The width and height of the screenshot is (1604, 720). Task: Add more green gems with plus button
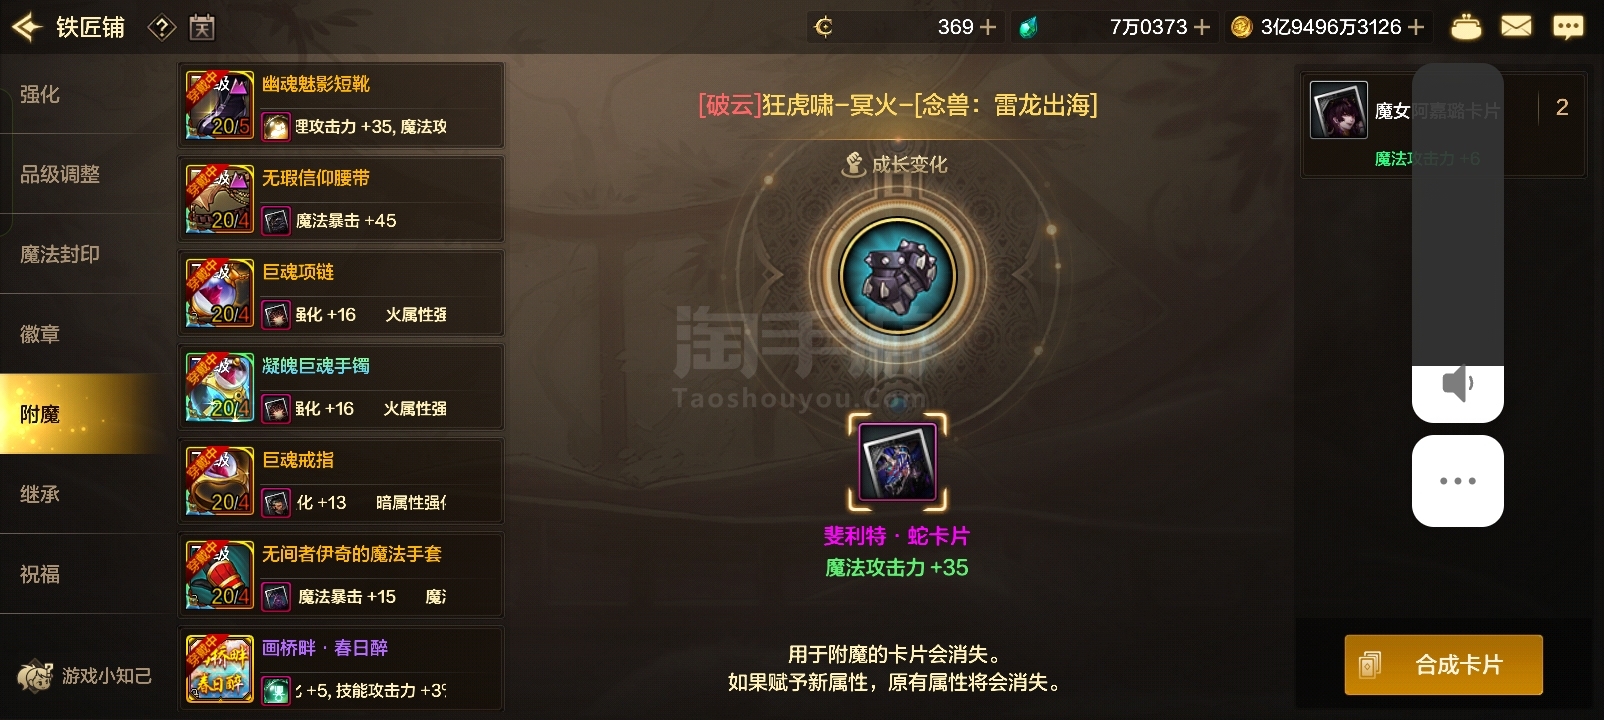click(1202, 27)
